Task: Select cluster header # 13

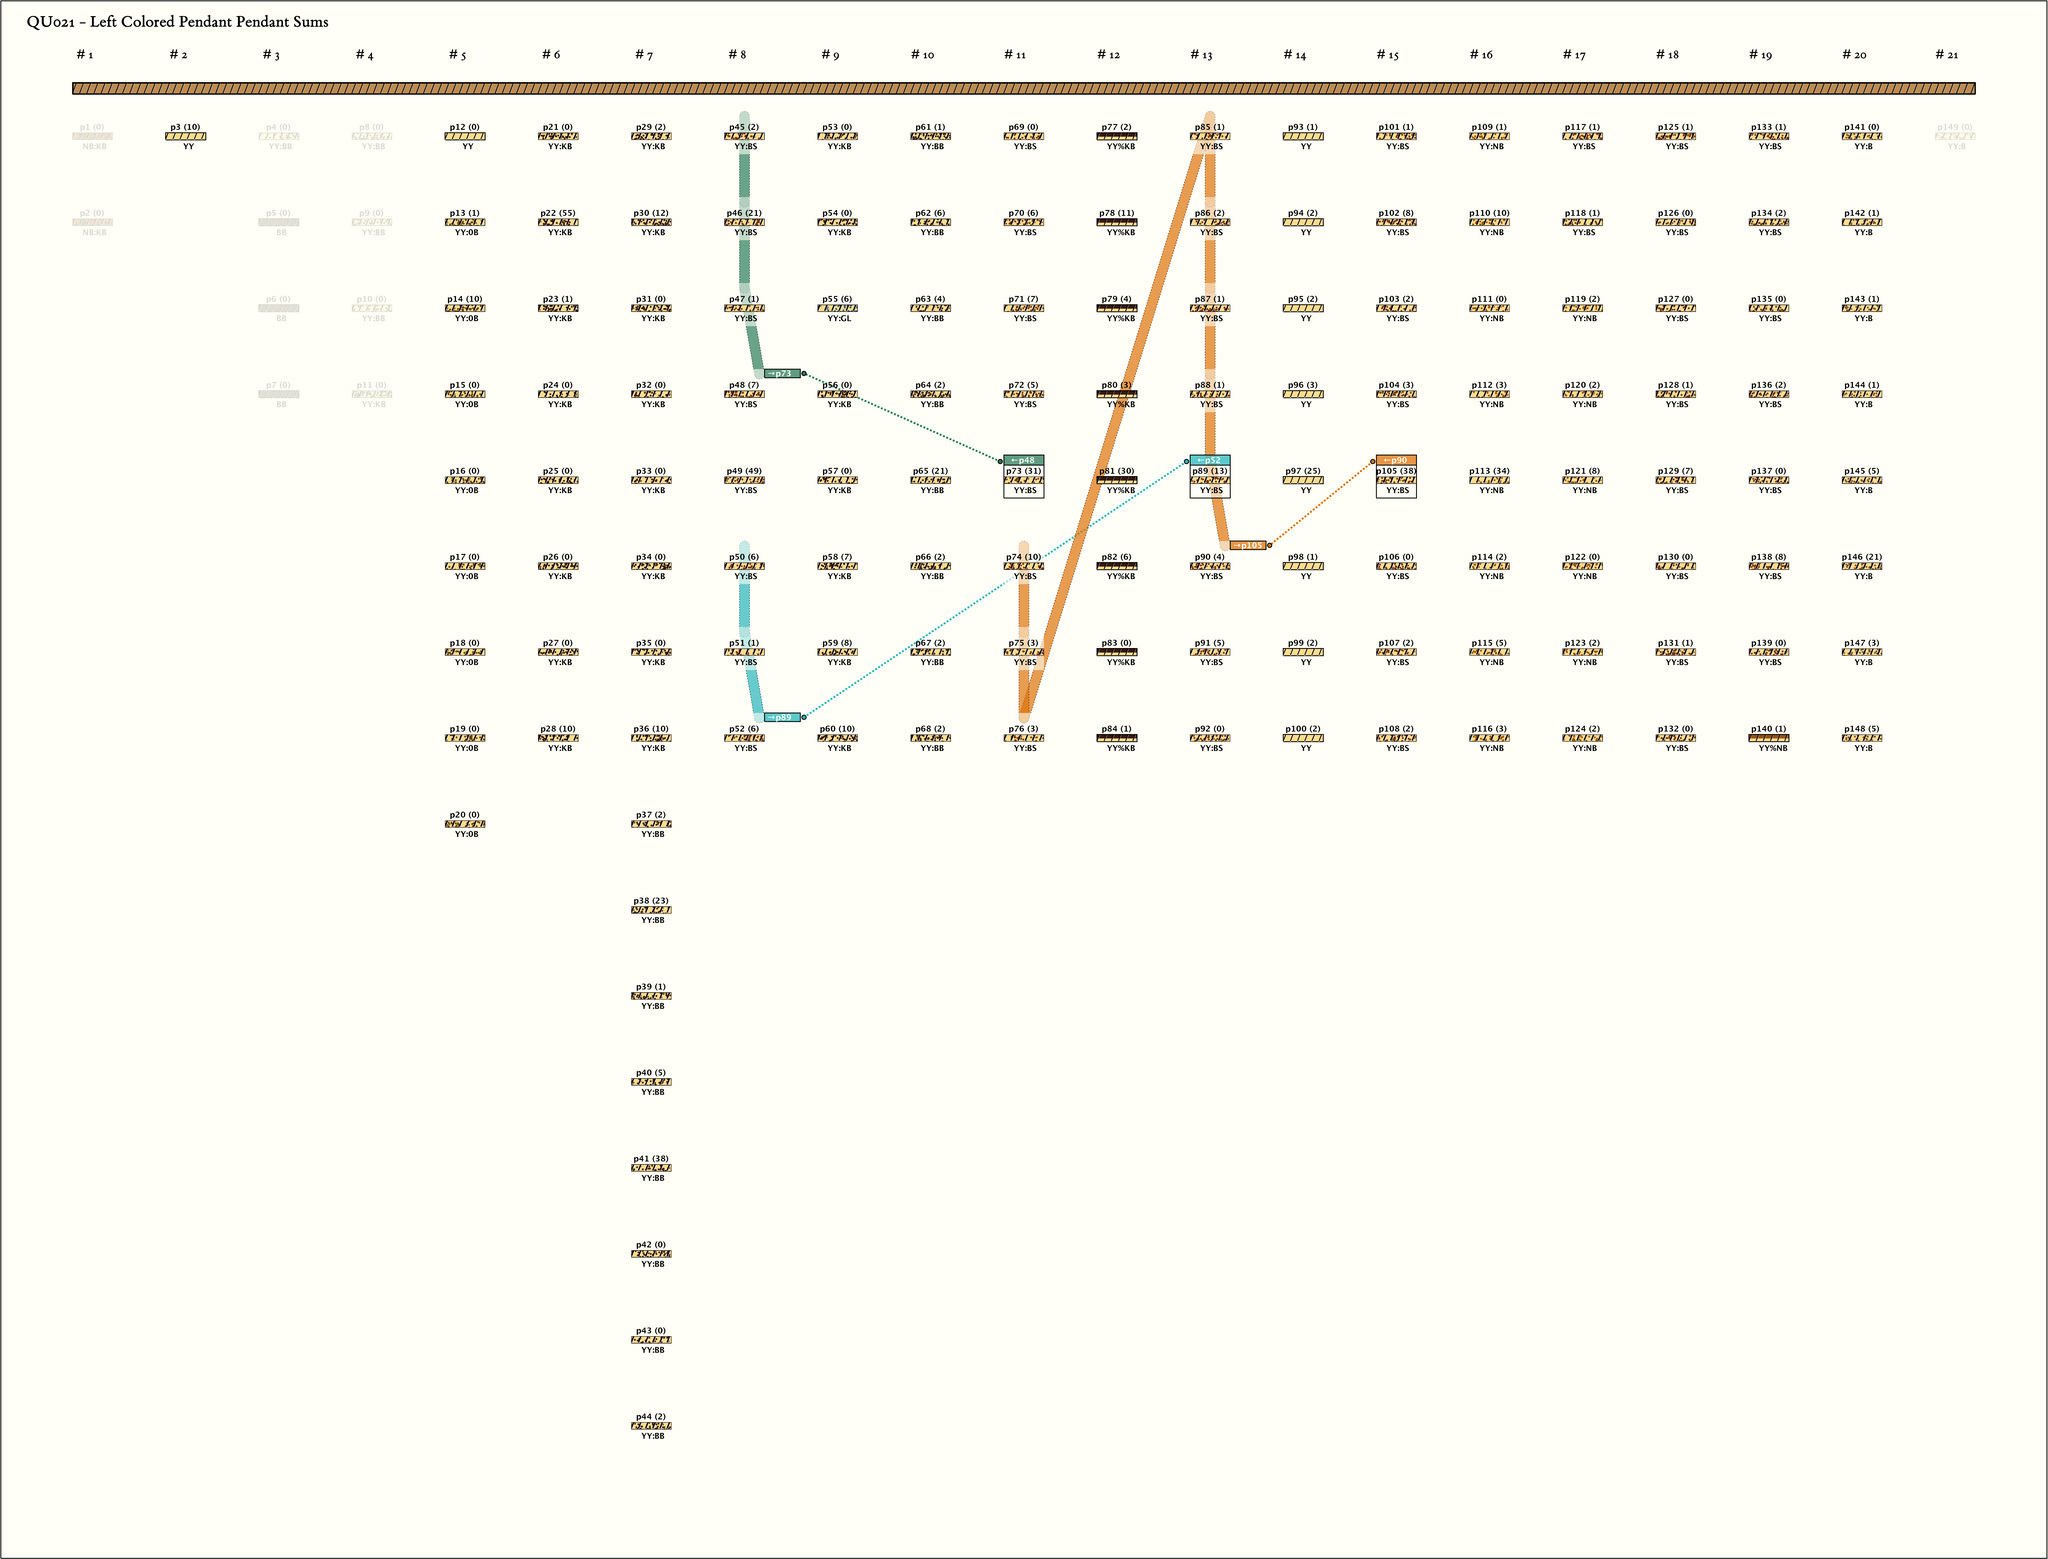Action: (1201, 55)
